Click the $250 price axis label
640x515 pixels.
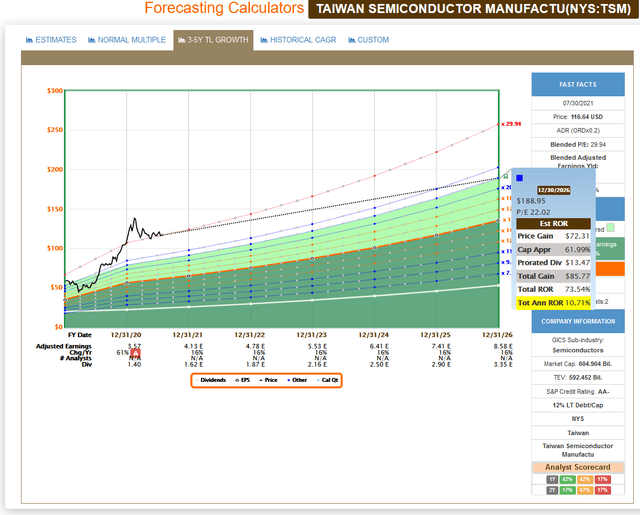[55, 130]
